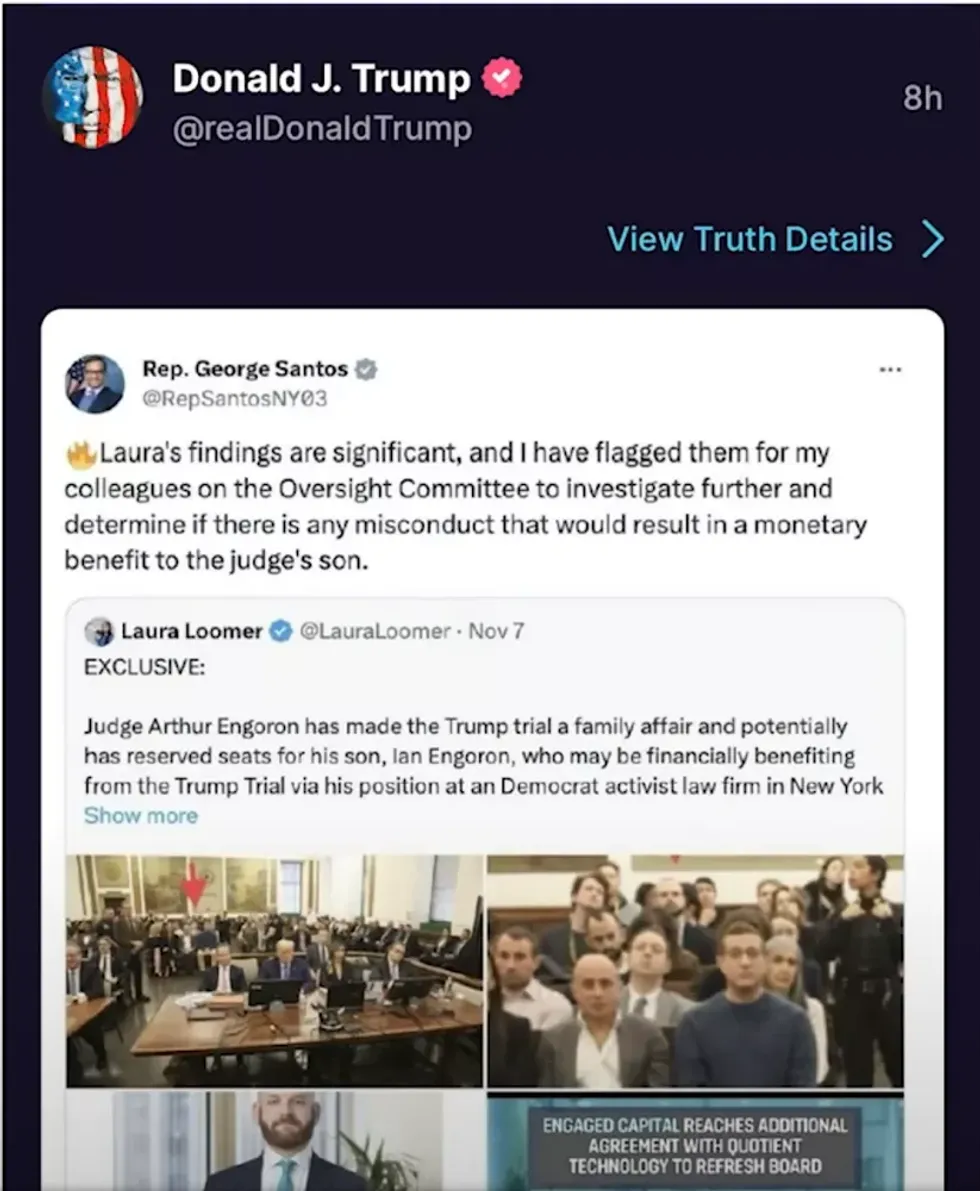Screen dimensions: 980x1191
Task: Open the three-dot options on the Santos tweet
Action: [x=891, y=369]
